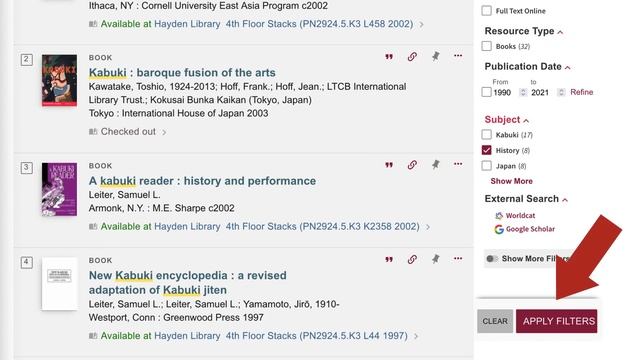Click citation quote icon for Kabuki baroque fusion
This screenshot has height=360, width=640.
[x=389, y=57]
